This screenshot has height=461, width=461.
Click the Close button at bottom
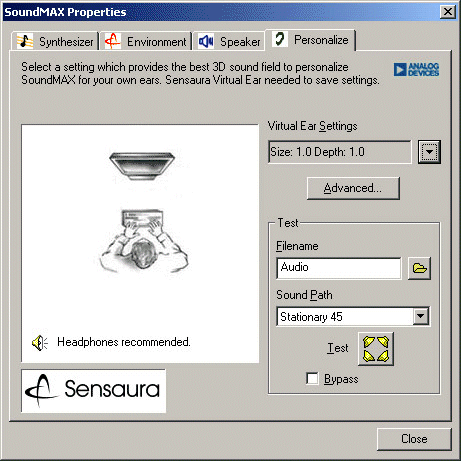pyautogui.click(x=414, y=439)
